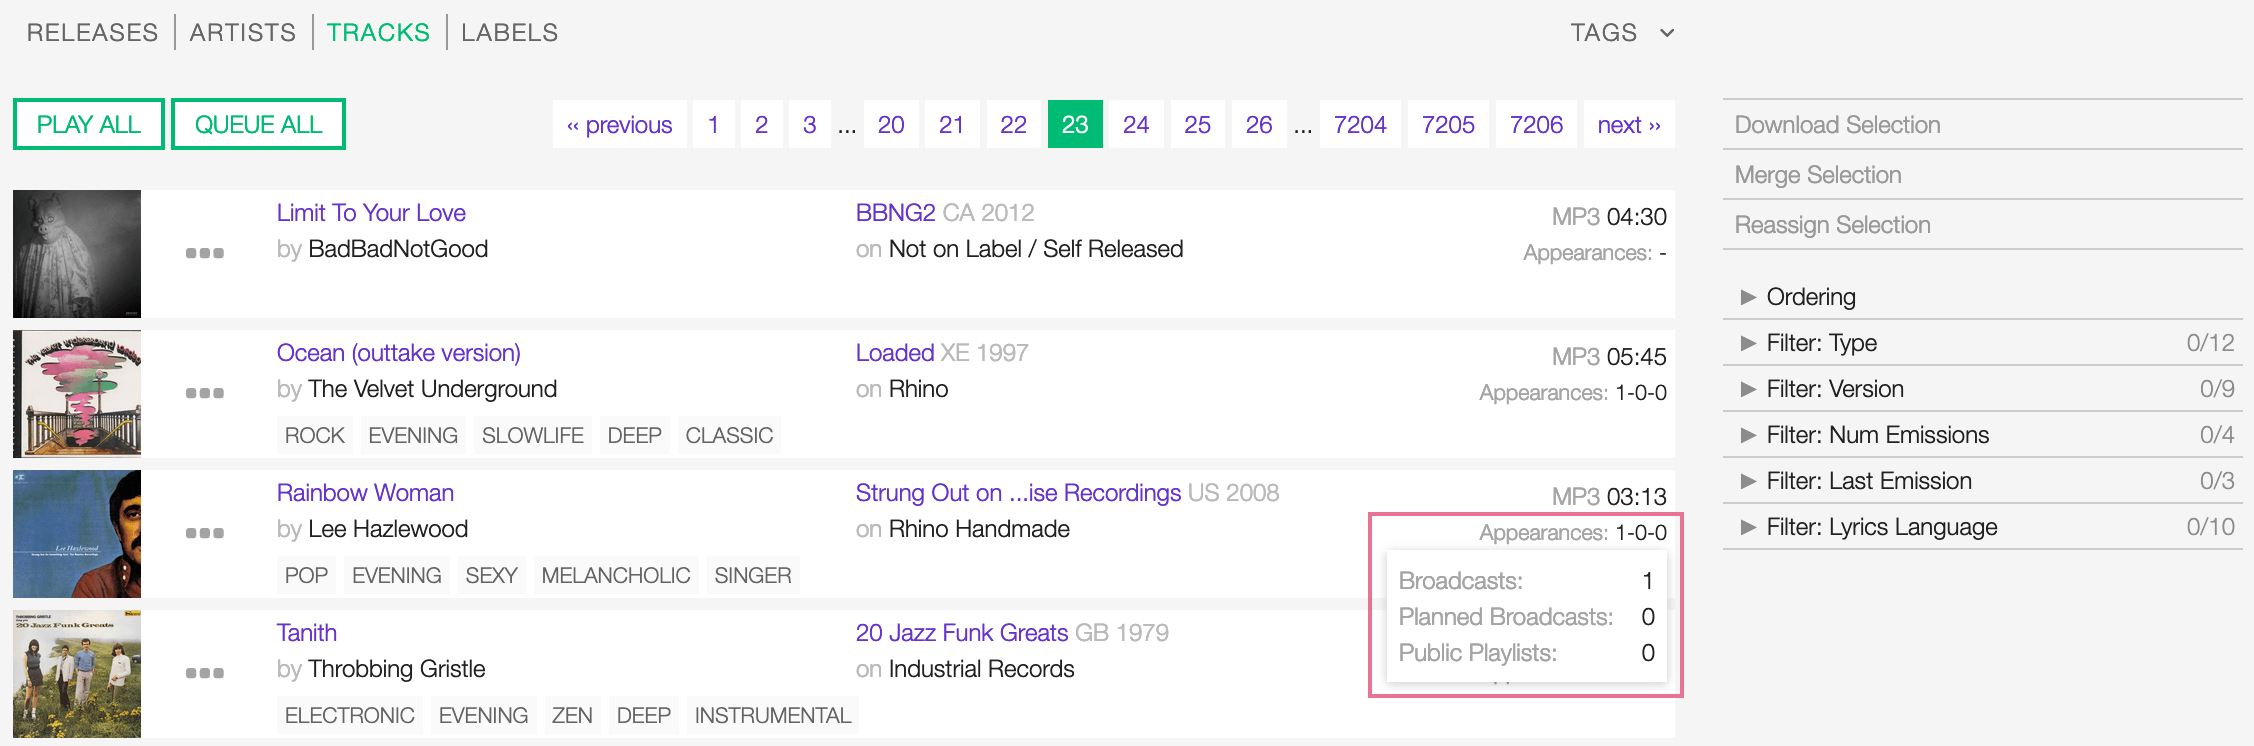The width and height of the screenshot is (2254, 746).
Task: Jump to page 24
Action: click(x=1136, y=124)
